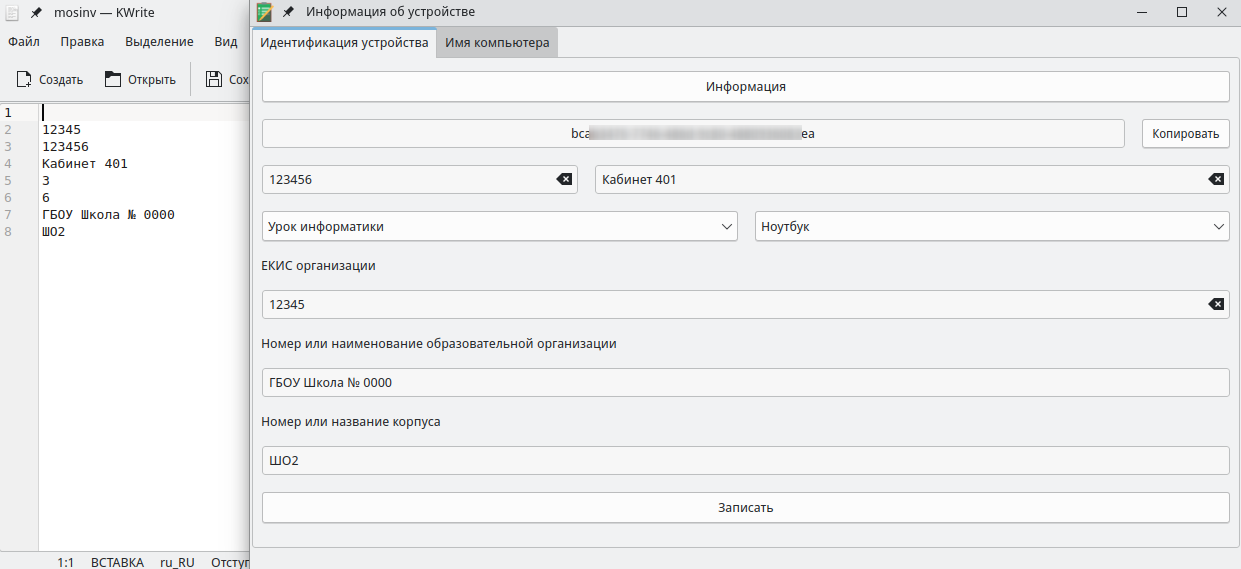The height and width of the screenshot is (569, 1241).
Task: Click the pin icon in dialog title bar
Action: tap(288, 12)
